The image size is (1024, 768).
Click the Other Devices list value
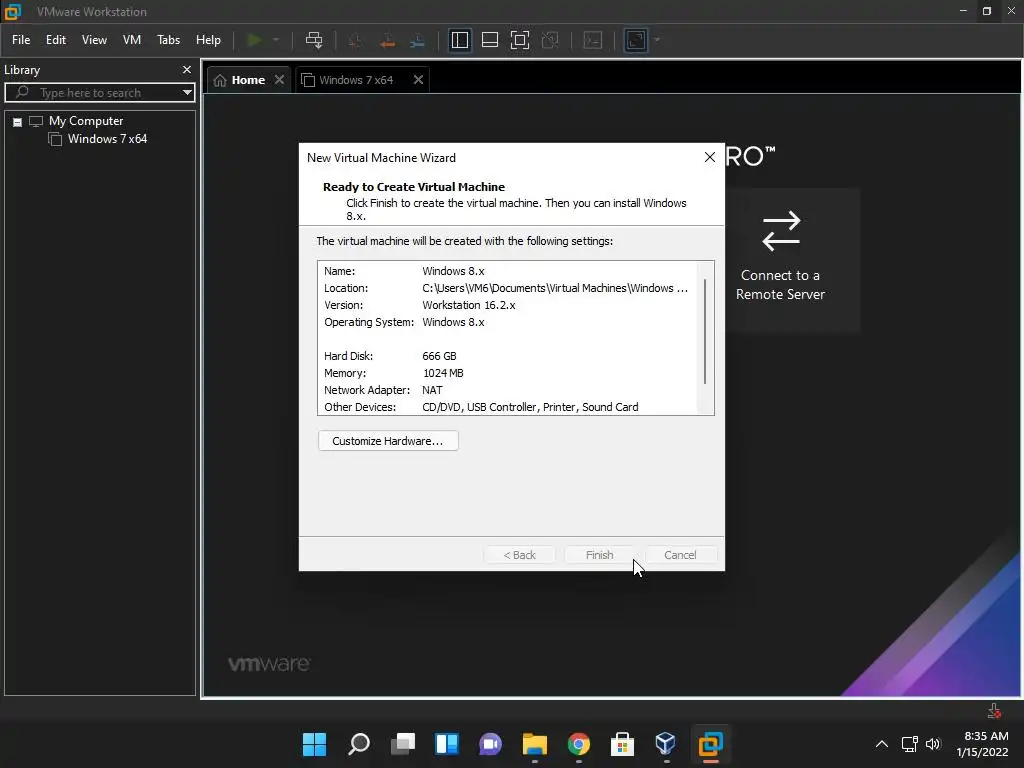coord(530,407)
